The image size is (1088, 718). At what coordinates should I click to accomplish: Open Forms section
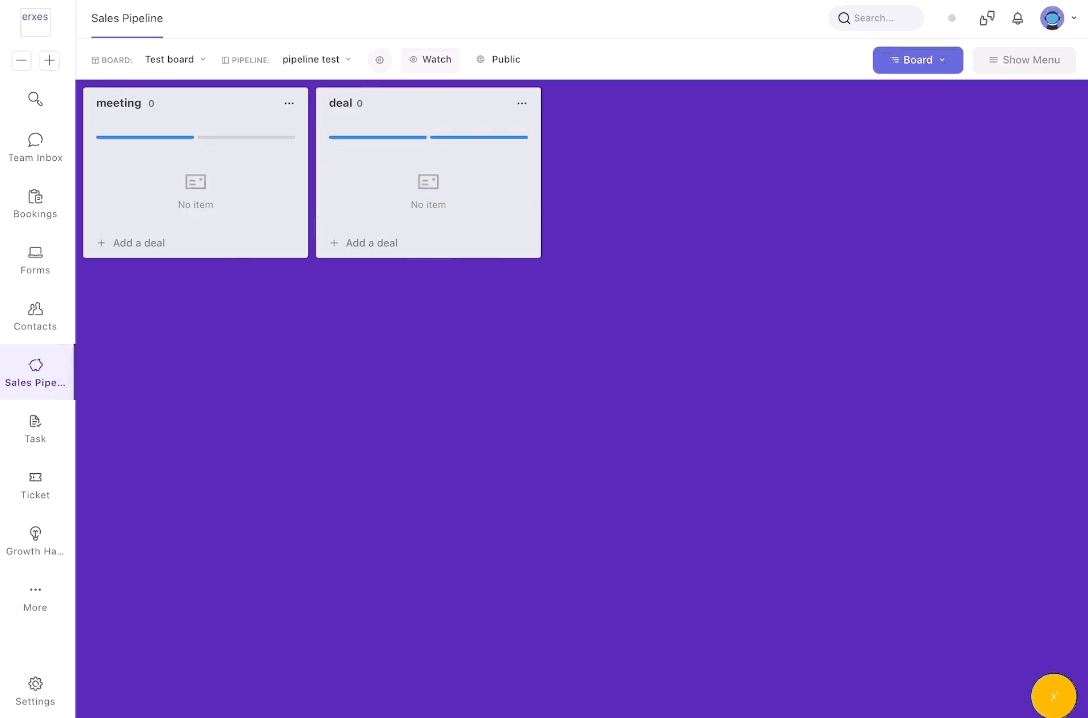35,260
